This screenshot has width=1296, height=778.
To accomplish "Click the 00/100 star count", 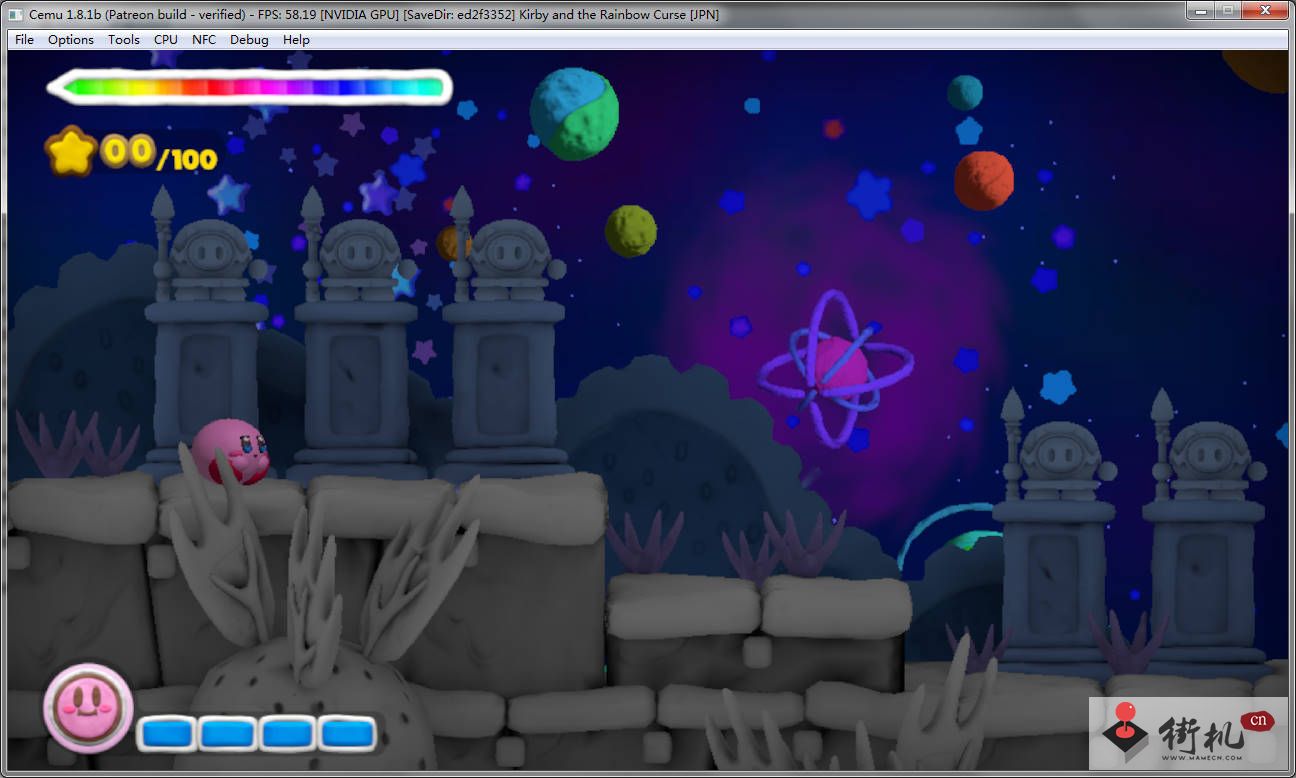I will coord(160,154).
